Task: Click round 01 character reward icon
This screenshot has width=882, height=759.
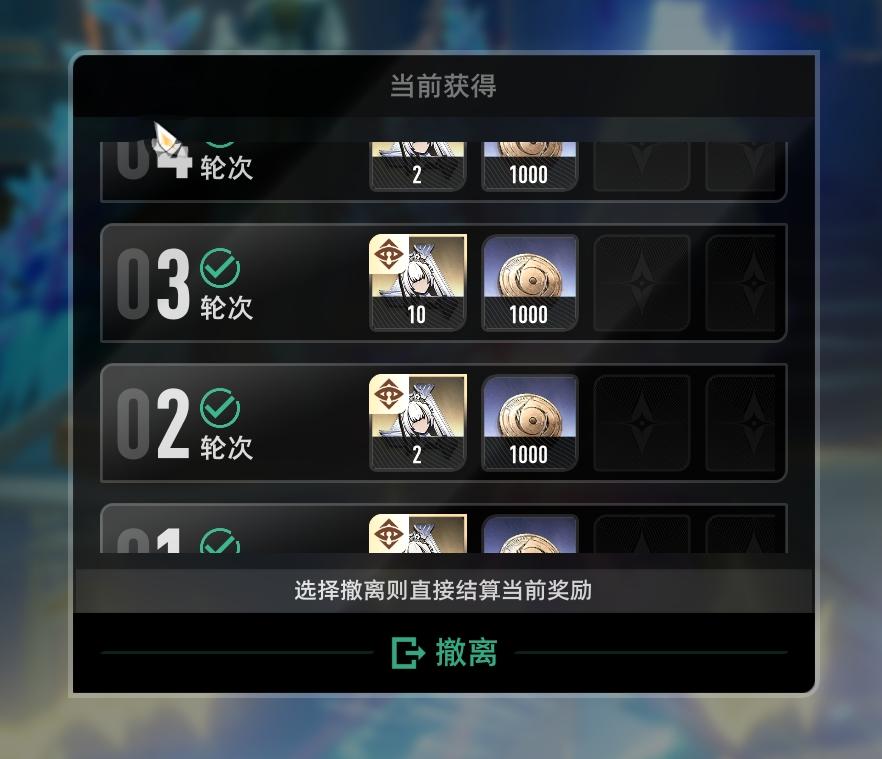Action: pyautogui.click(x=417, y=533)
